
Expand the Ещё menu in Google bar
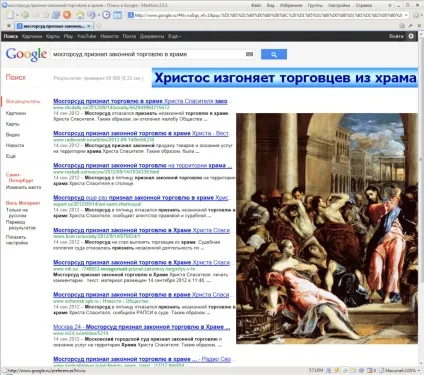(x=175, y=36)
